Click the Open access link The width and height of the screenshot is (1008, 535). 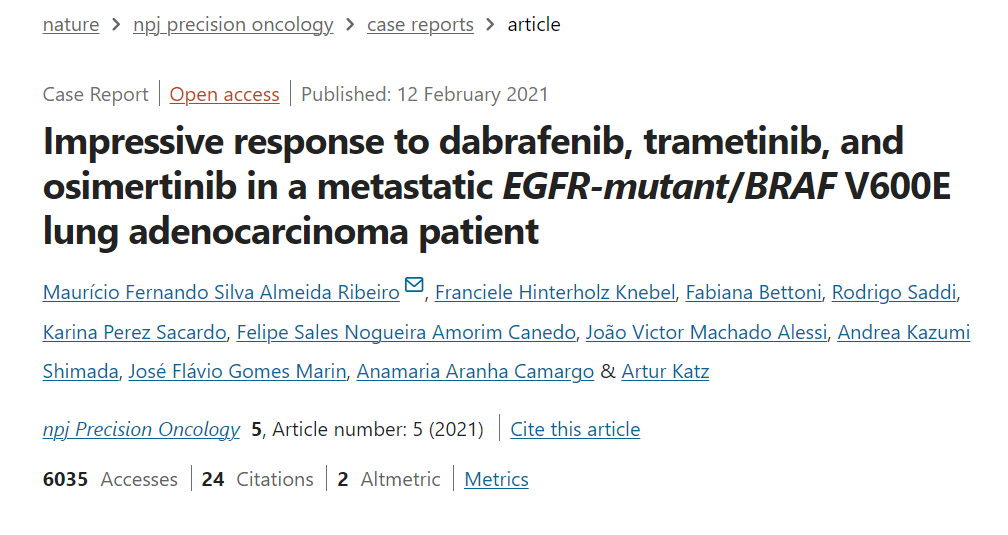click(224, 95)
